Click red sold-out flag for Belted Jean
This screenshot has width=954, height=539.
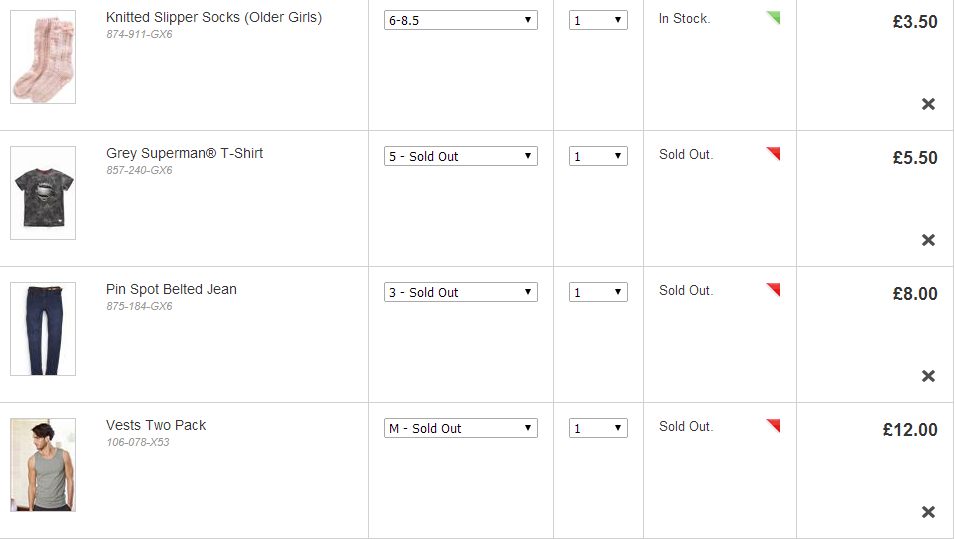click(773, 289)
